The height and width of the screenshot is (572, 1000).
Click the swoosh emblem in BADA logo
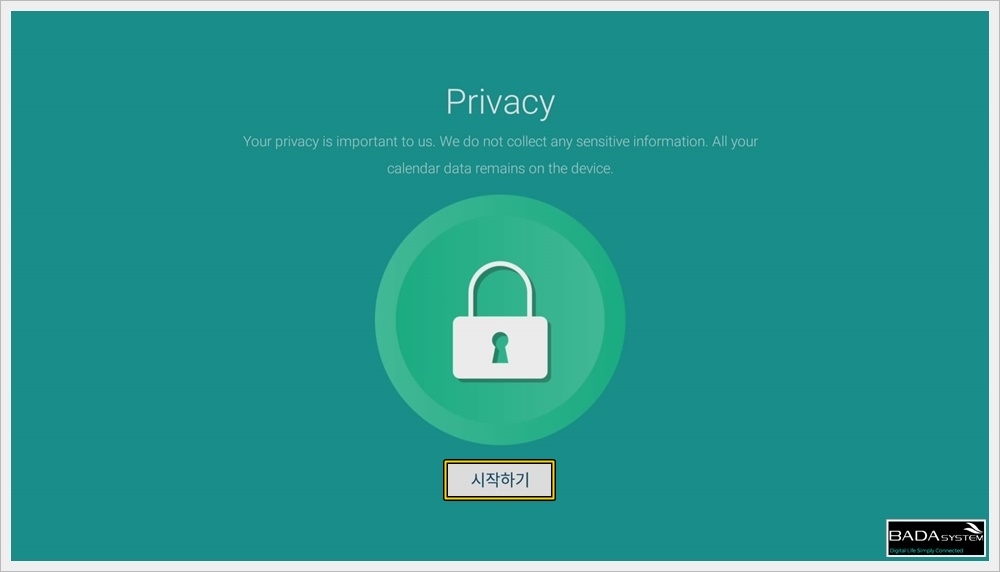[971, 529]
